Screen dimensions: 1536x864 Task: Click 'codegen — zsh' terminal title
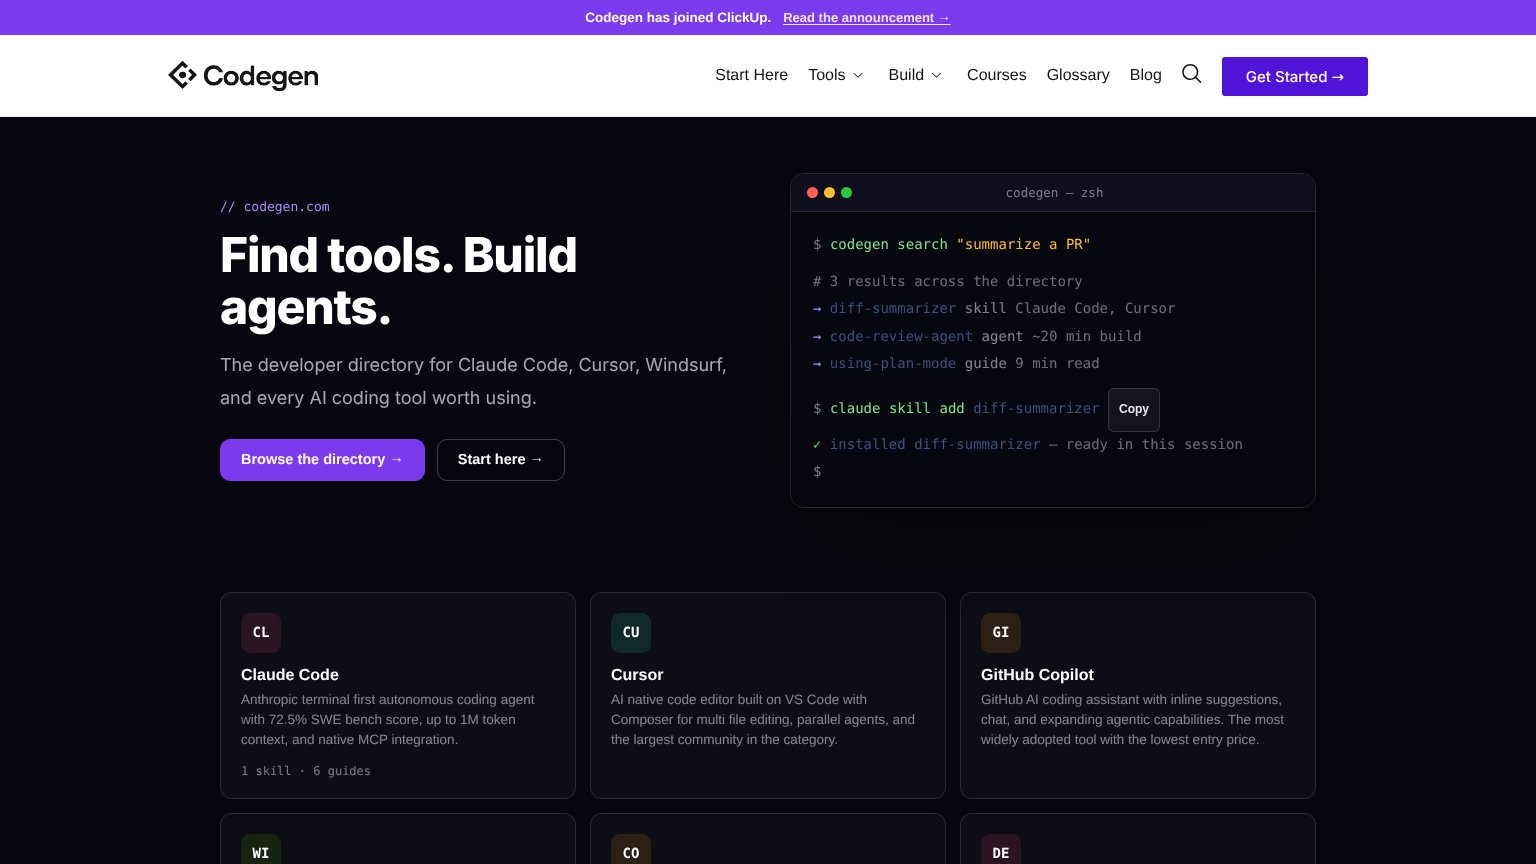1054,193
